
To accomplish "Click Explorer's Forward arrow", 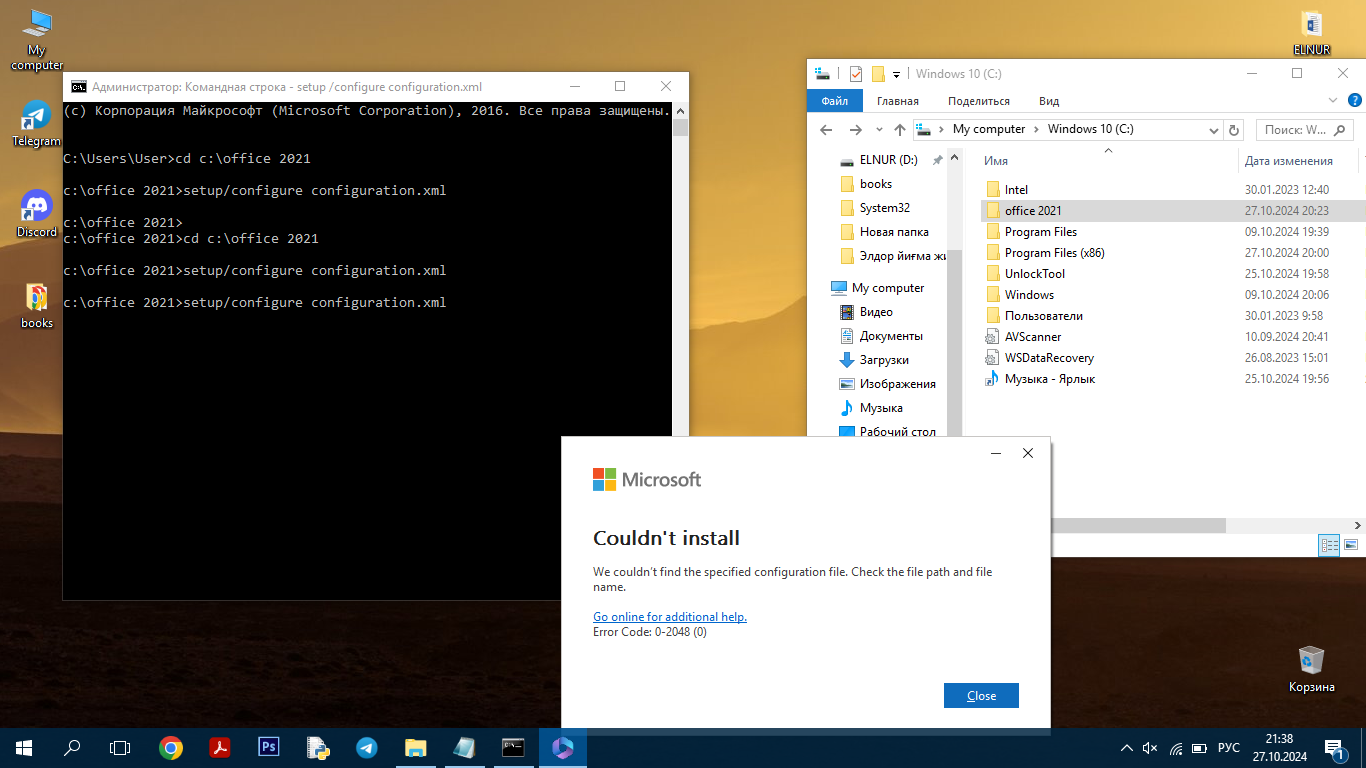I will (x=855, y=130).
